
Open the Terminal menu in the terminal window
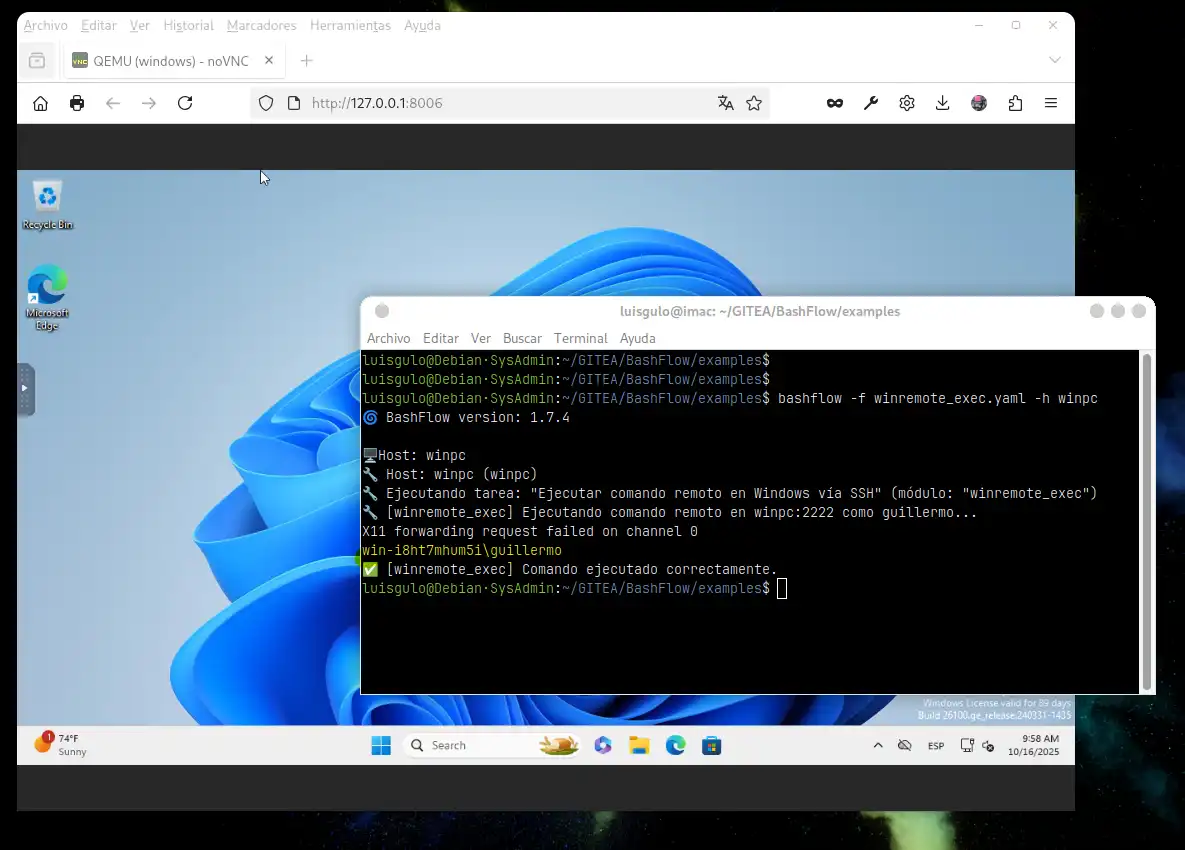[580, 338]
